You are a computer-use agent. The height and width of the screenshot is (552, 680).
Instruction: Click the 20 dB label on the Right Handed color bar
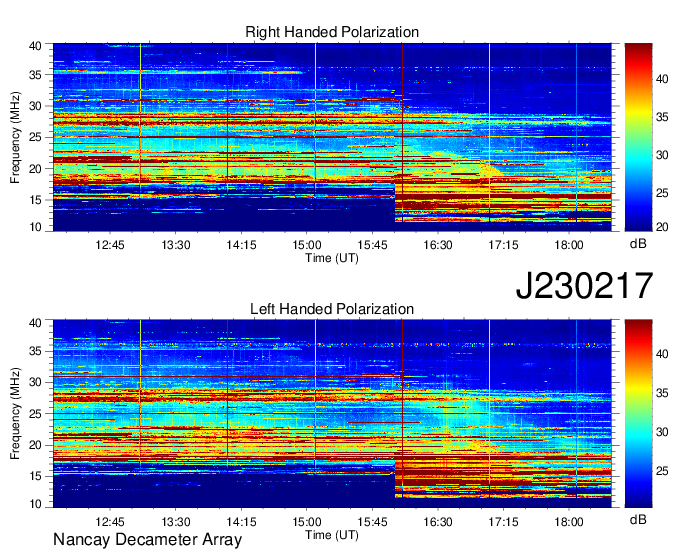(x=662, y=227)
